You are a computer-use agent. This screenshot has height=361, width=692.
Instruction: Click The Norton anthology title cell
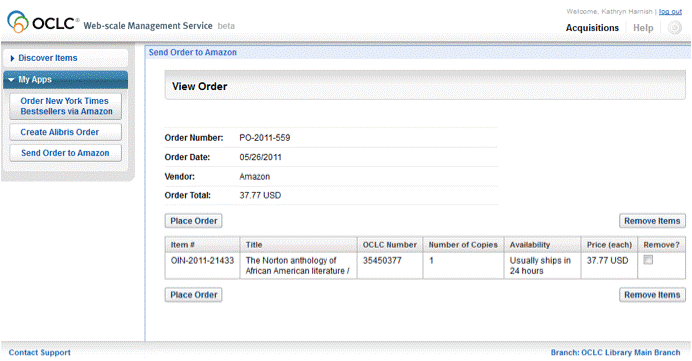297,266
